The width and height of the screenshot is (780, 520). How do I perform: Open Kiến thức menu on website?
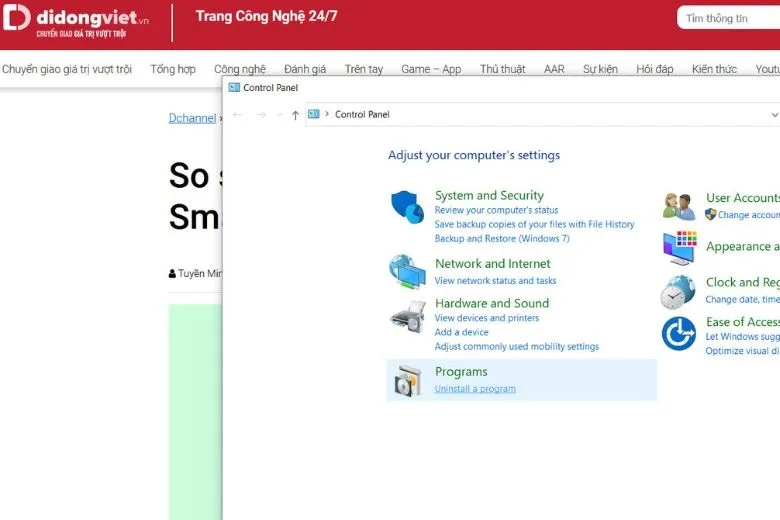[x=714, y=69]
